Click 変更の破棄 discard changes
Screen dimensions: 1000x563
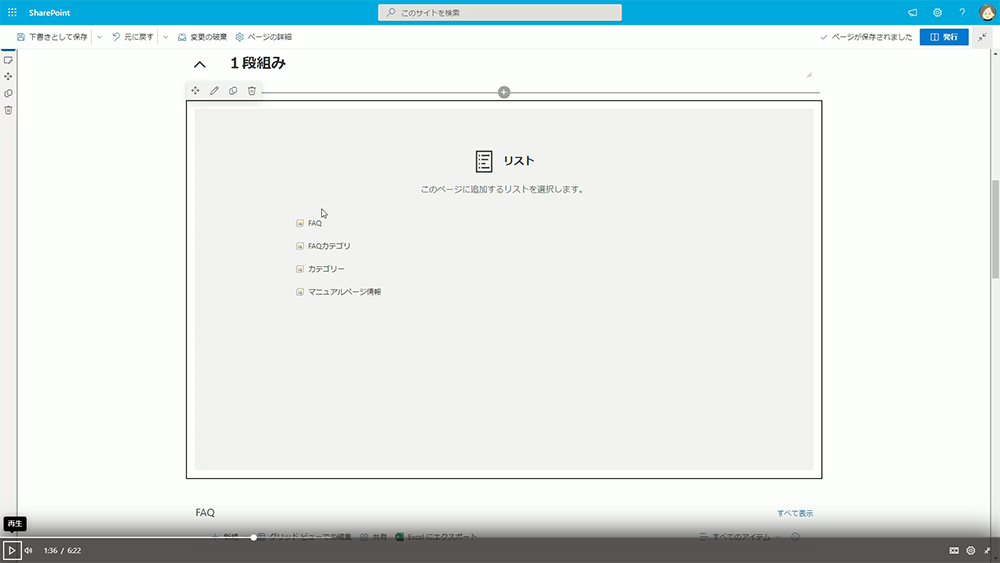(x=202, y=37)
